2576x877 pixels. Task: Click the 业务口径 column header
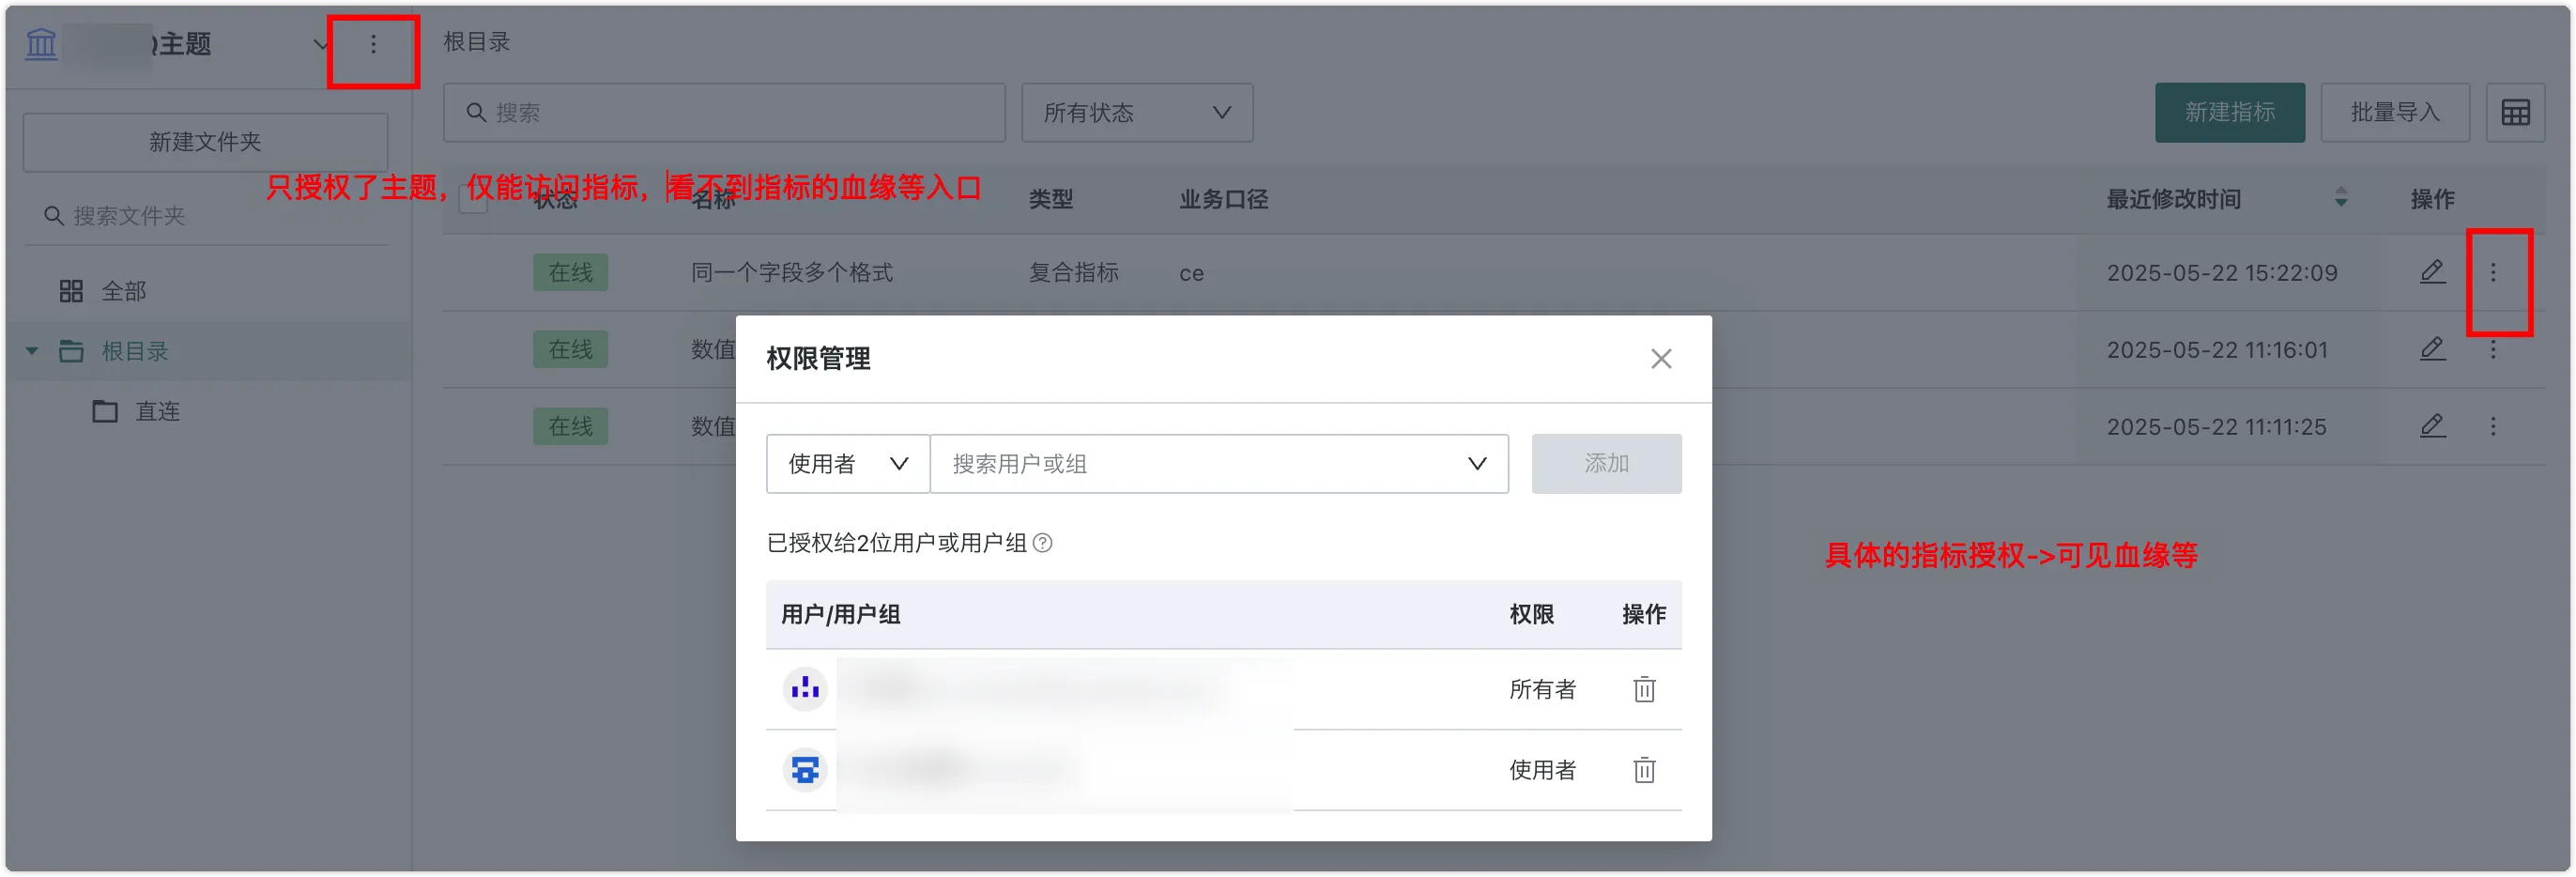point(1223,199)
